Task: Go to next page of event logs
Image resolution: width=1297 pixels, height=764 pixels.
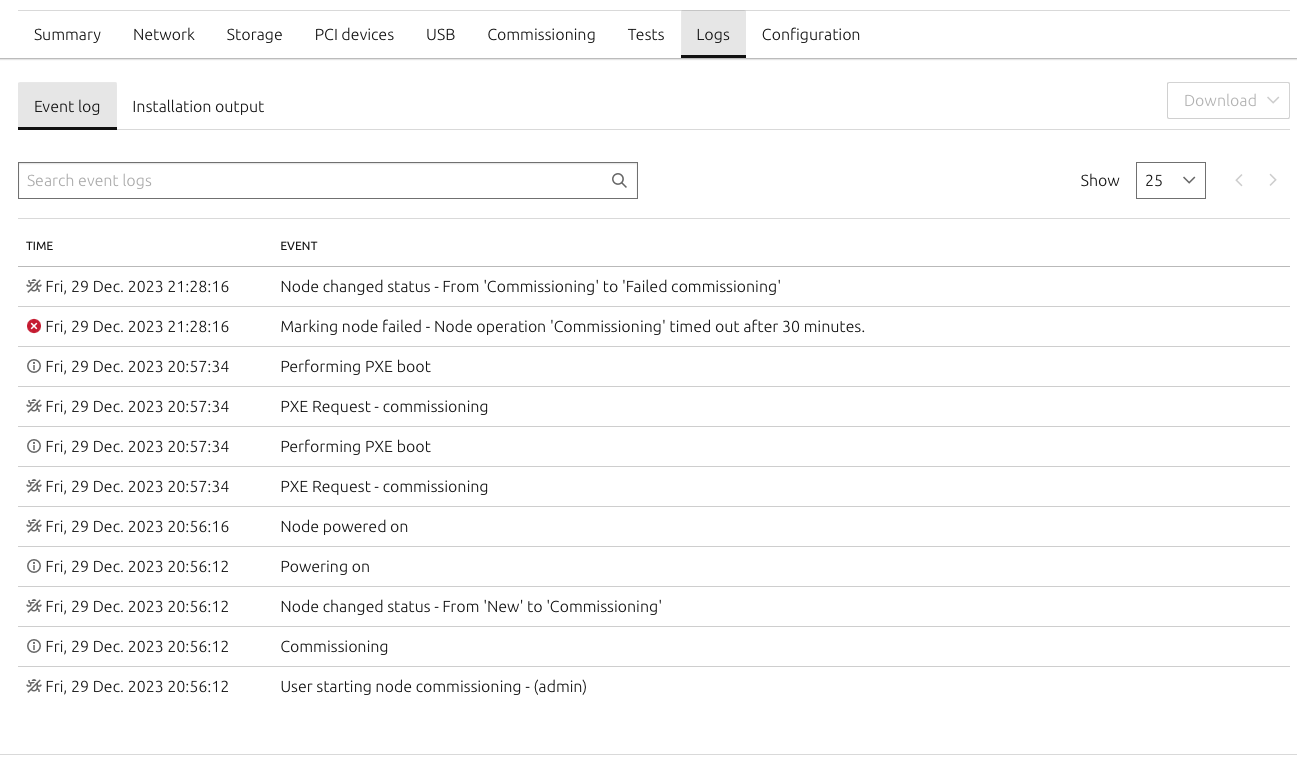Action: [1272, 180]
